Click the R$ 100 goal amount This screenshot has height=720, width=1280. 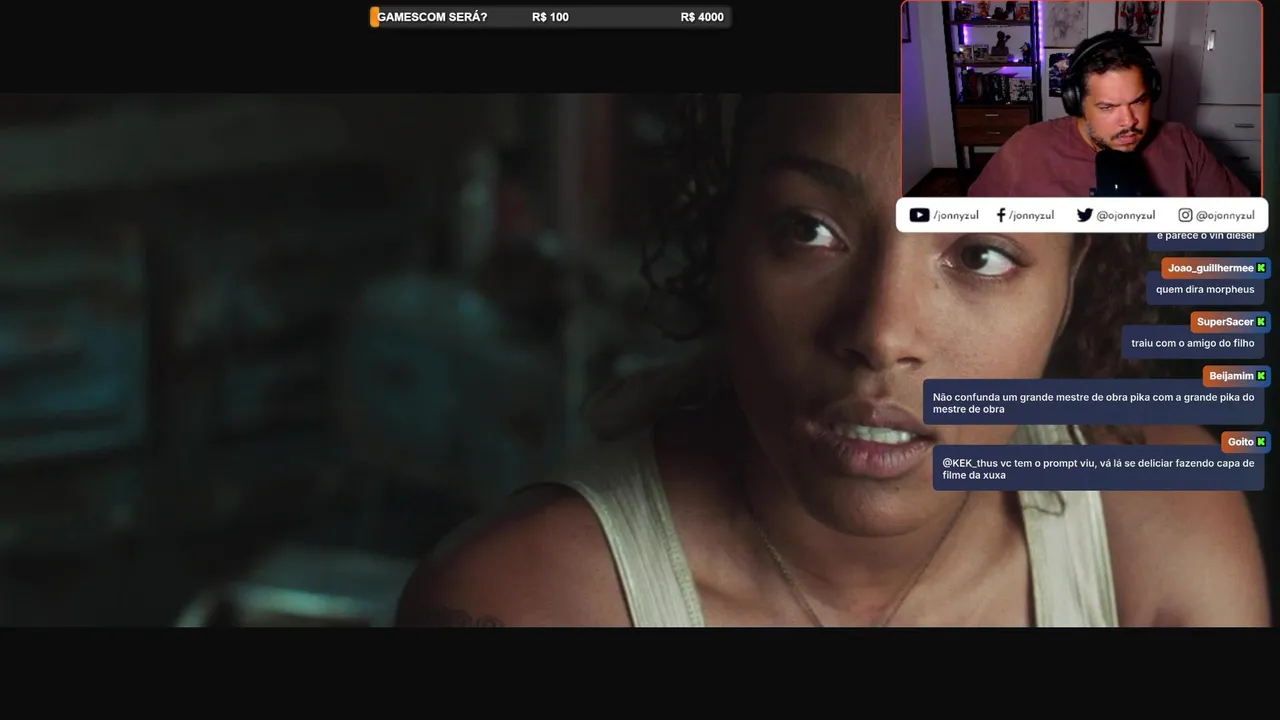pos(550,17)
